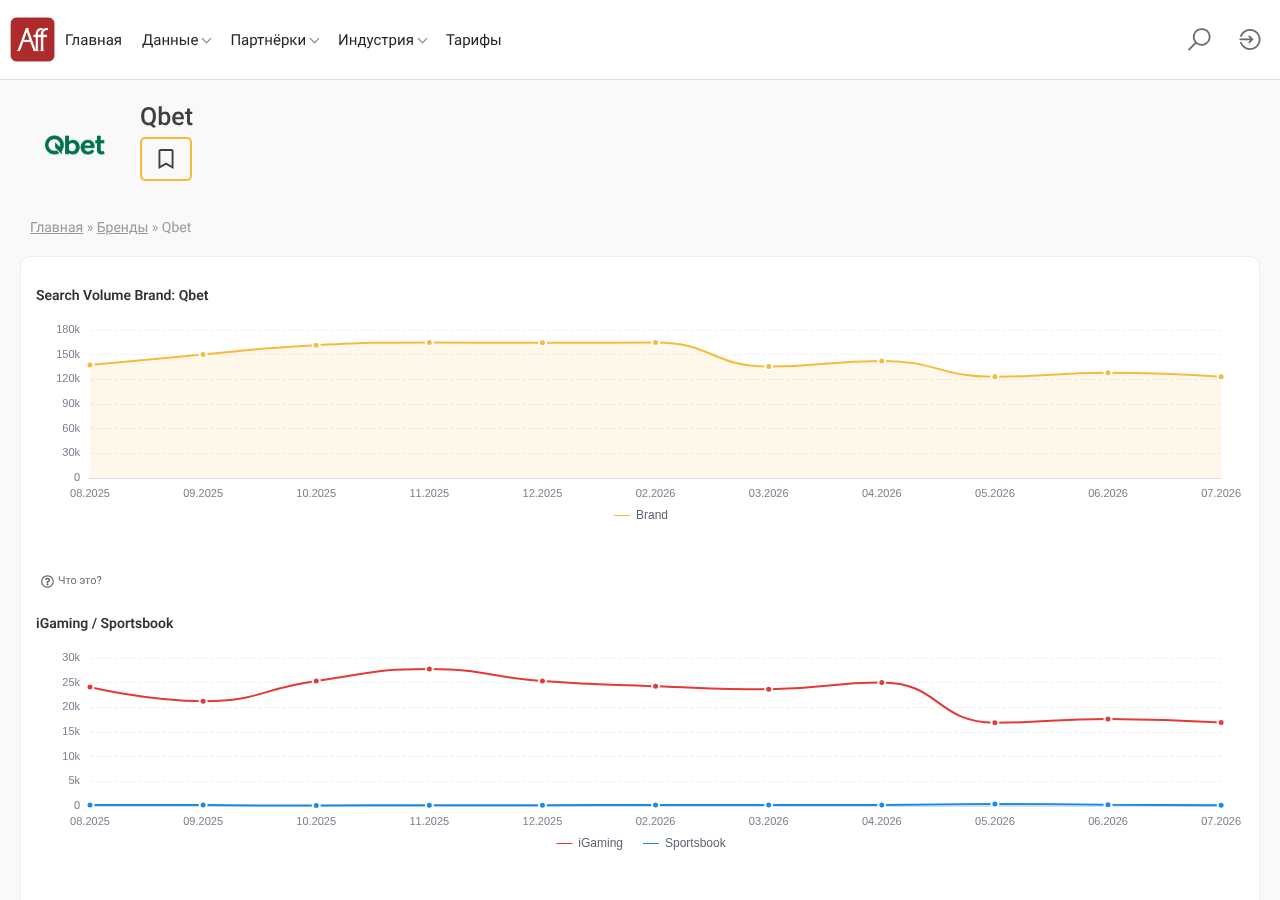The width and height of the screenshot is (1280, 900).
Task: Click the red line point at 05.2026
Action: click(995, 723)
